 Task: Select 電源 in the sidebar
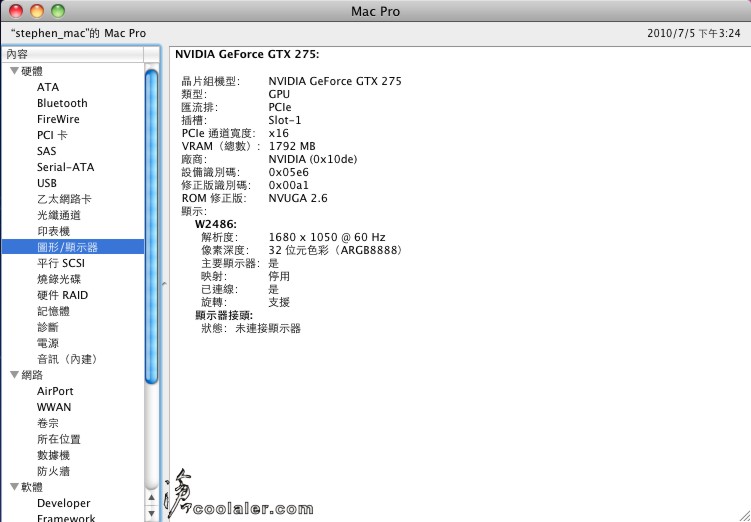click(x=48, y=343)
